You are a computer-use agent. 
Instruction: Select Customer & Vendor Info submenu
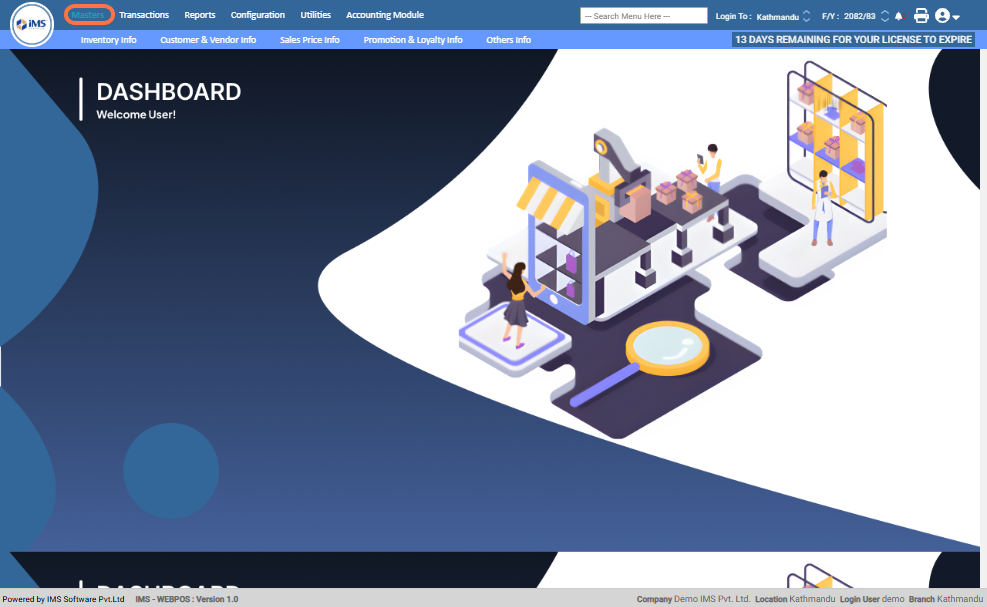point(208,40)
